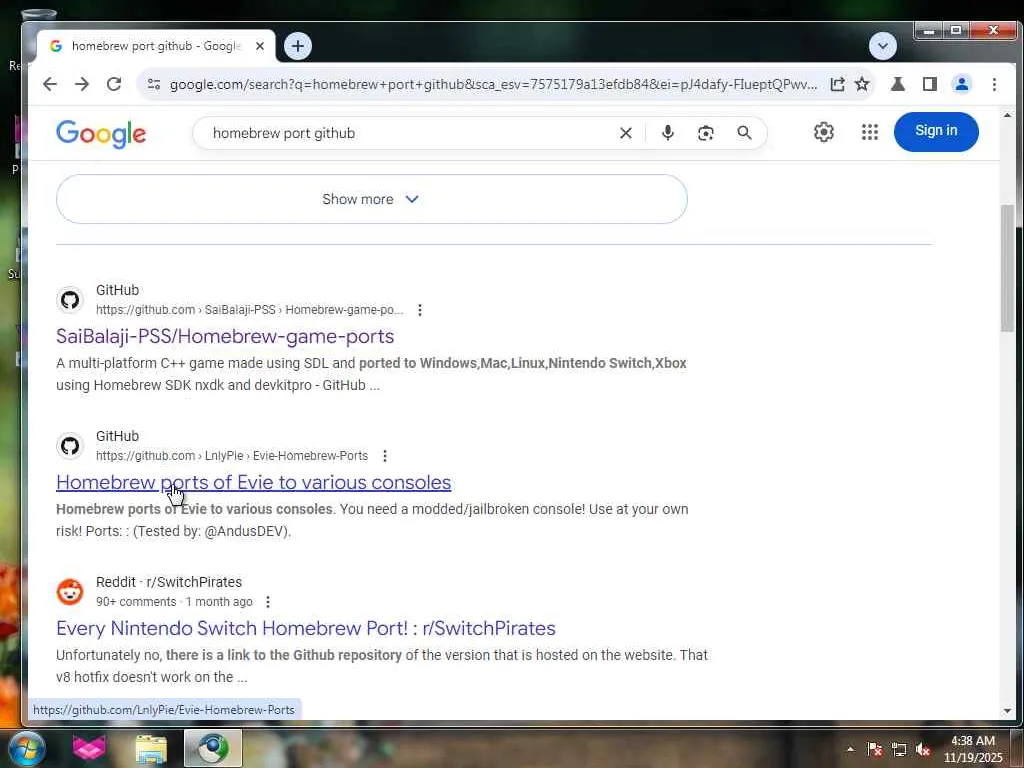Open Google apps grid
This screenshot has width=1024, height=768.
pos(869,132)
